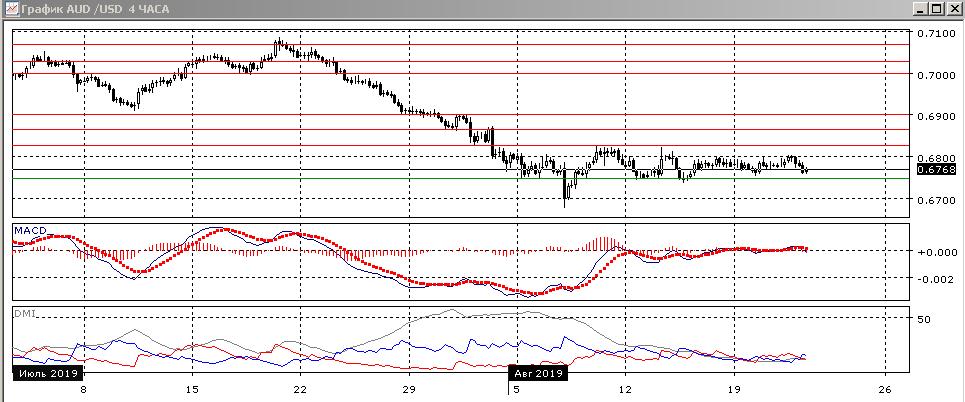The image size is (965, 402).
Task: Select the 'Июль 2019' month marker
Action: point(46,373)
